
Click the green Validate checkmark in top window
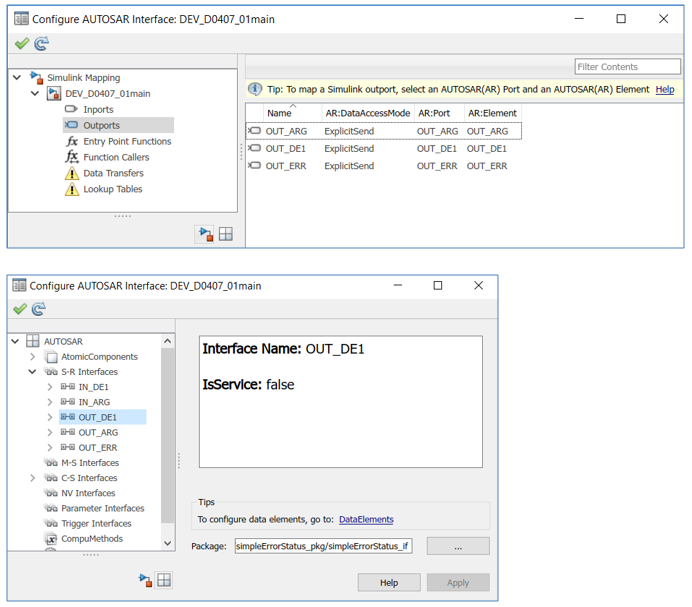click(22, 43)
